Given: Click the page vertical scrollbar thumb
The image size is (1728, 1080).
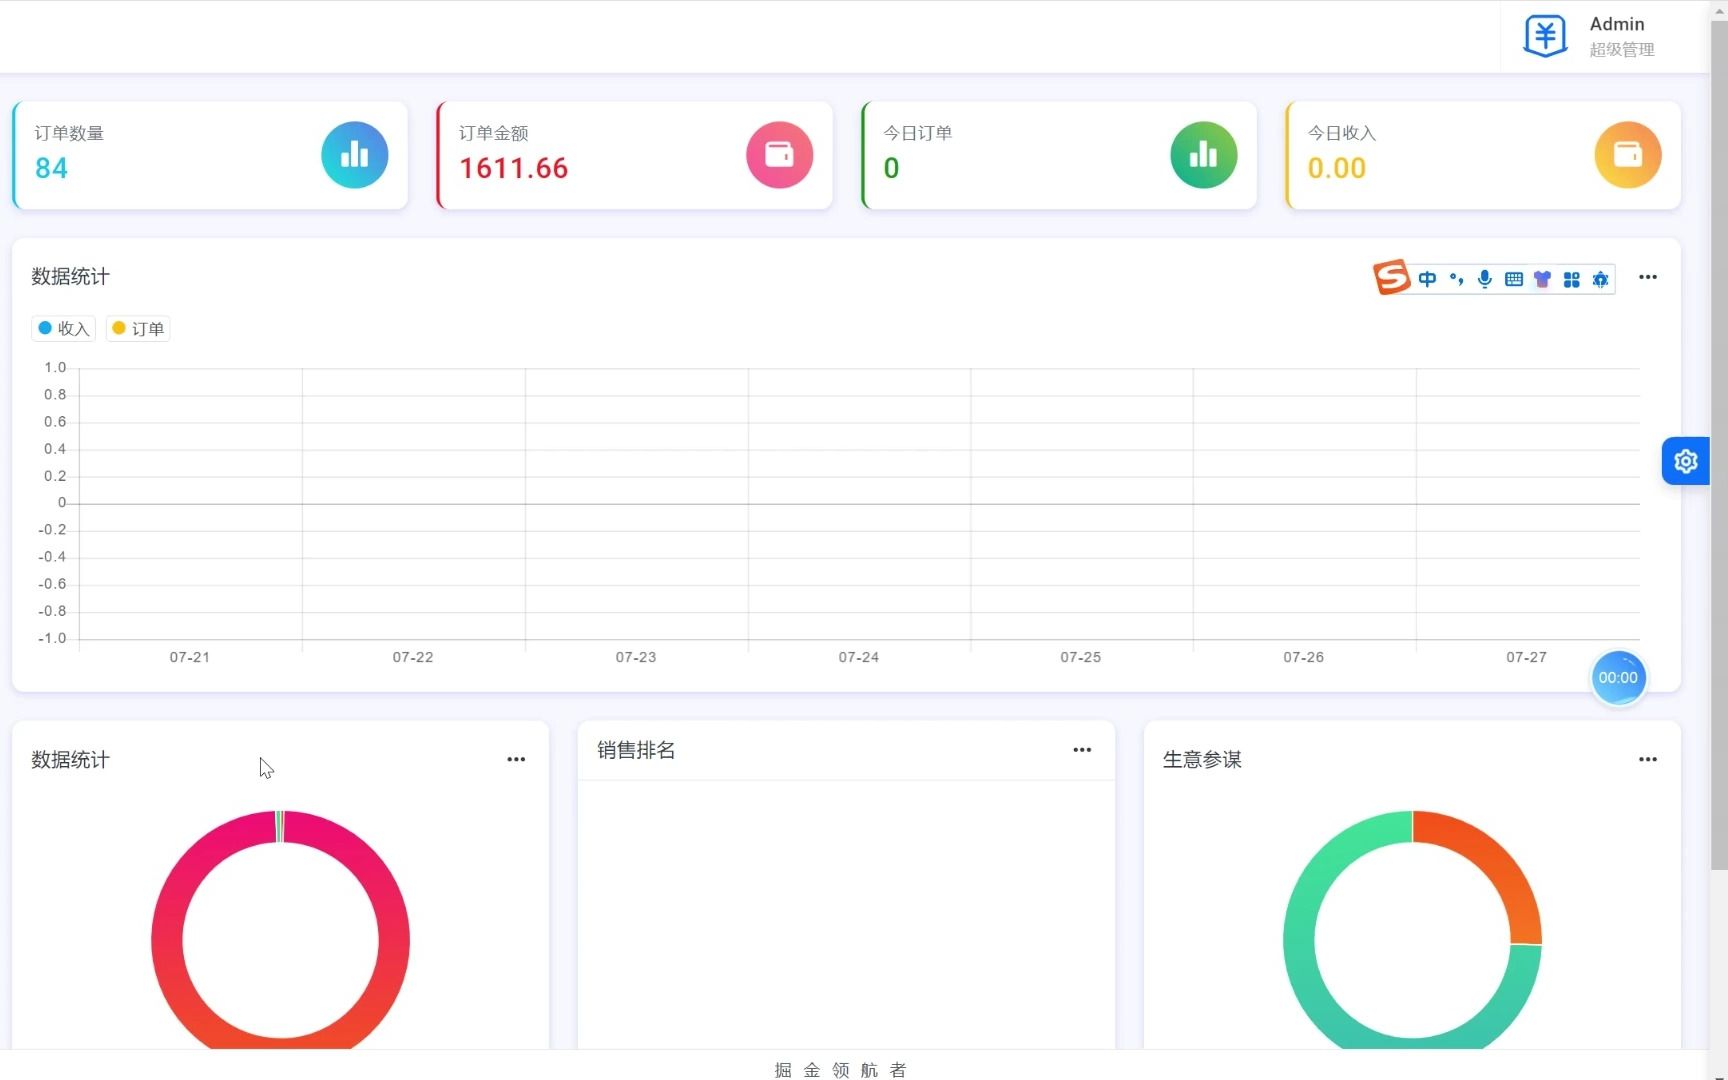Looking at the screenshot, I should point(1719,445).
